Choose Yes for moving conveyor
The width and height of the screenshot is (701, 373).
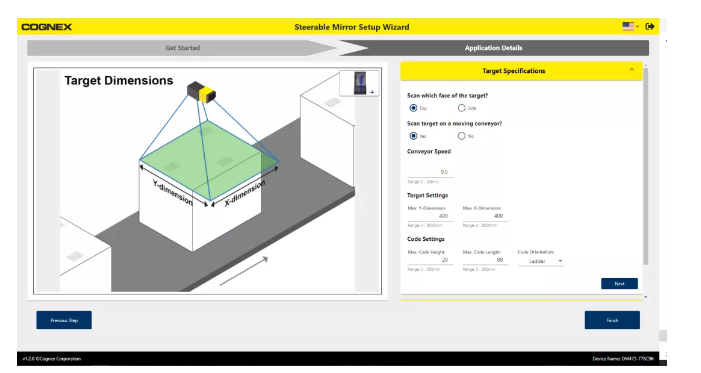(x=413, y=136)
